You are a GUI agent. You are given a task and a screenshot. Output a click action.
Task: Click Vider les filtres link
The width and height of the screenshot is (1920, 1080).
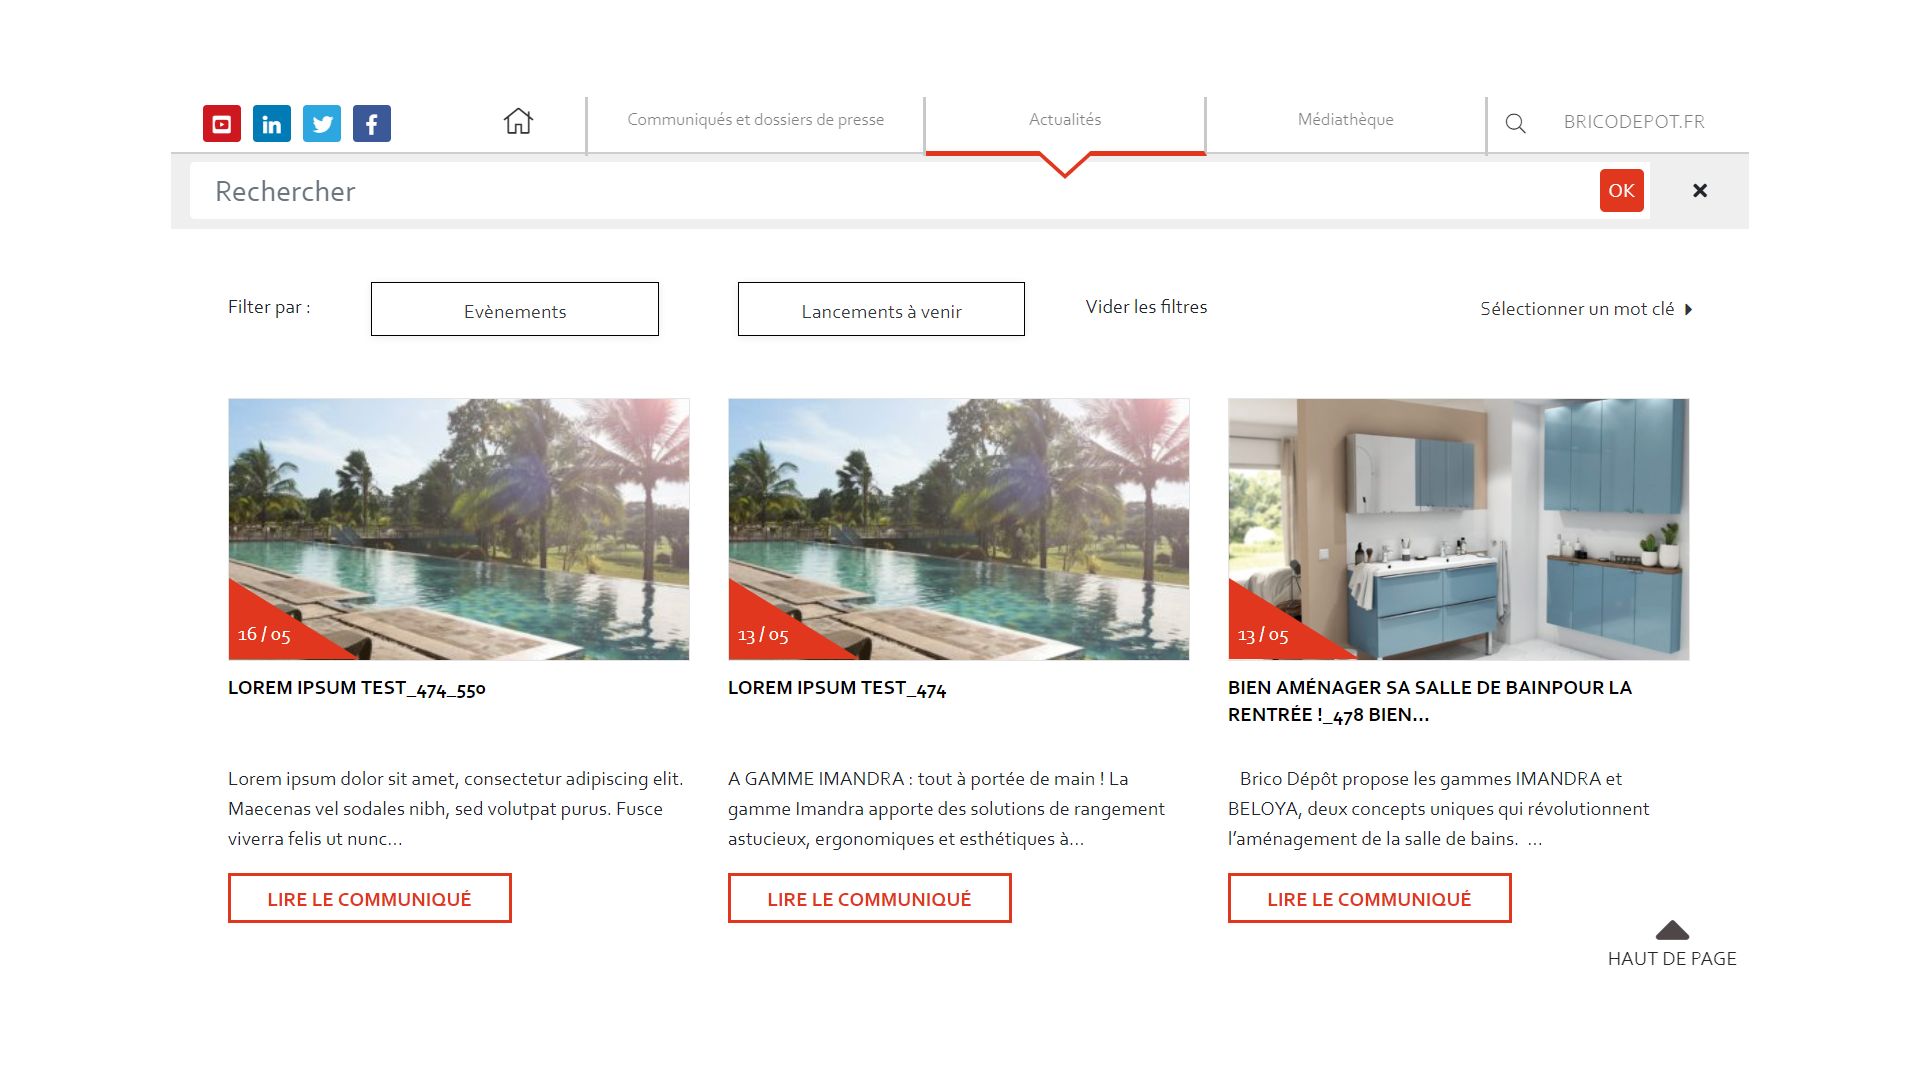pyautogui.click(x=1147, y=307)
